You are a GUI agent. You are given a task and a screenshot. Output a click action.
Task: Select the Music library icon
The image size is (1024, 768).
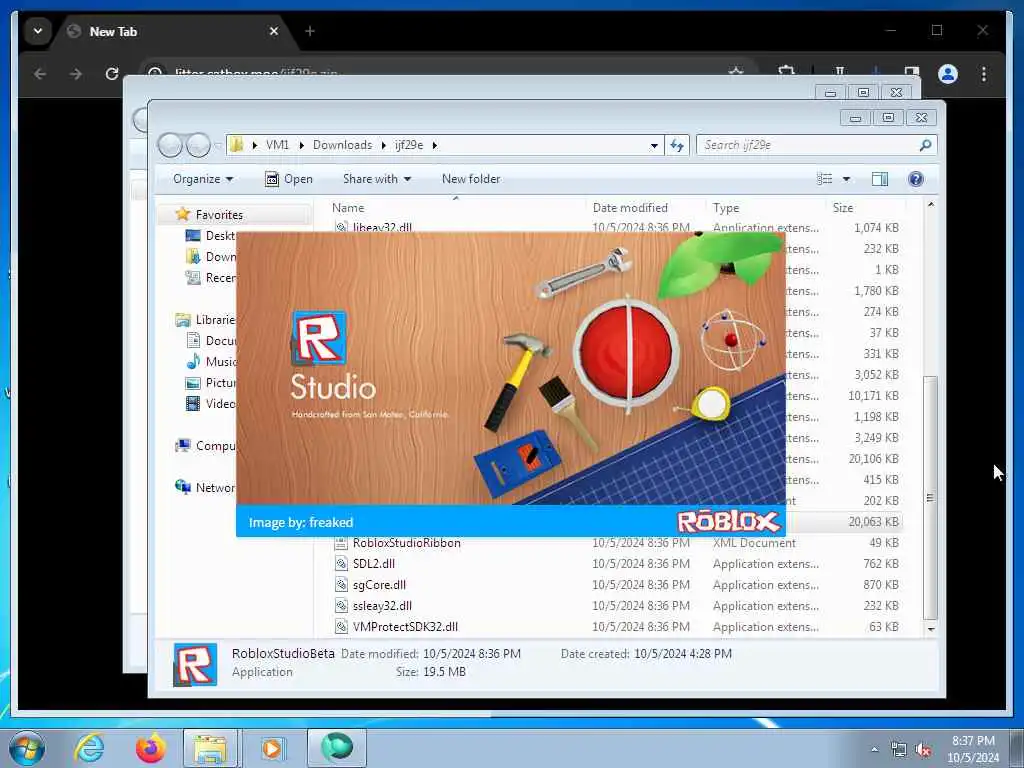point(193,361)
